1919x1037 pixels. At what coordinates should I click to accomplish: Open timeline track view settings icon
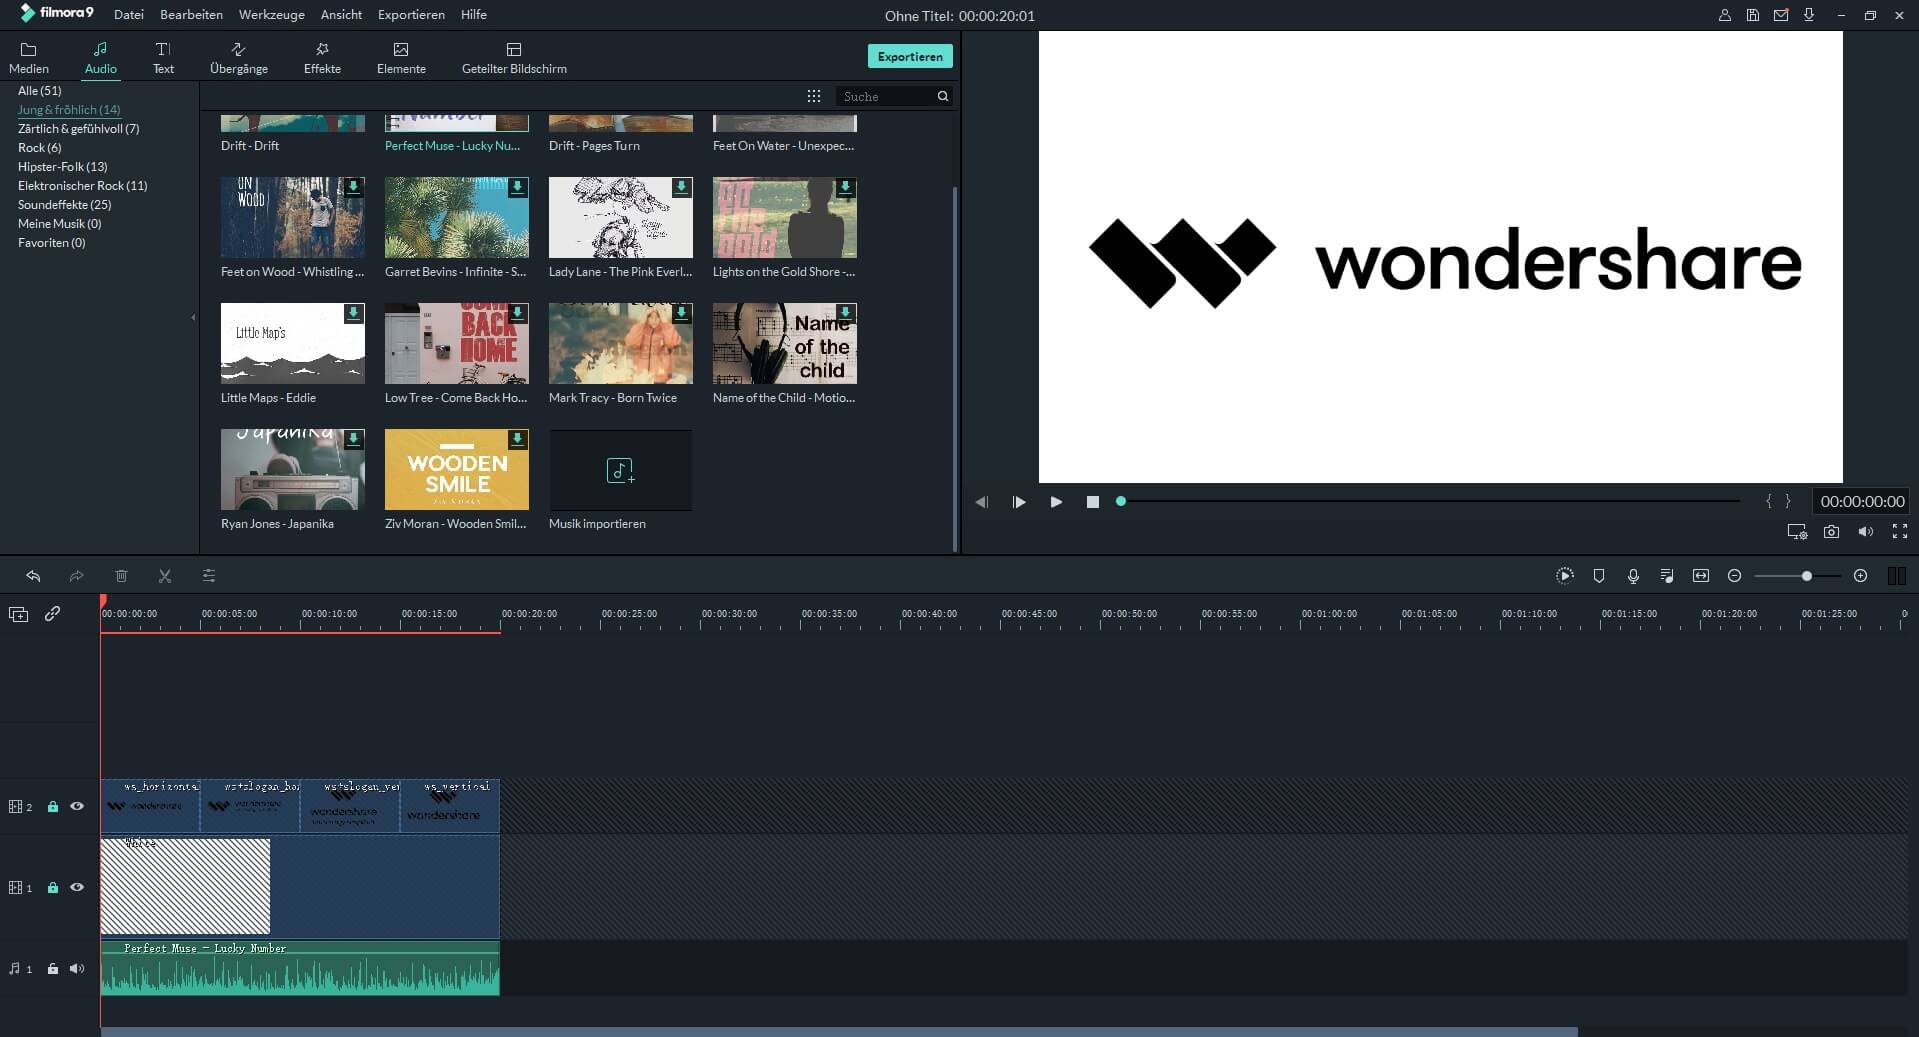point(1896,576)
